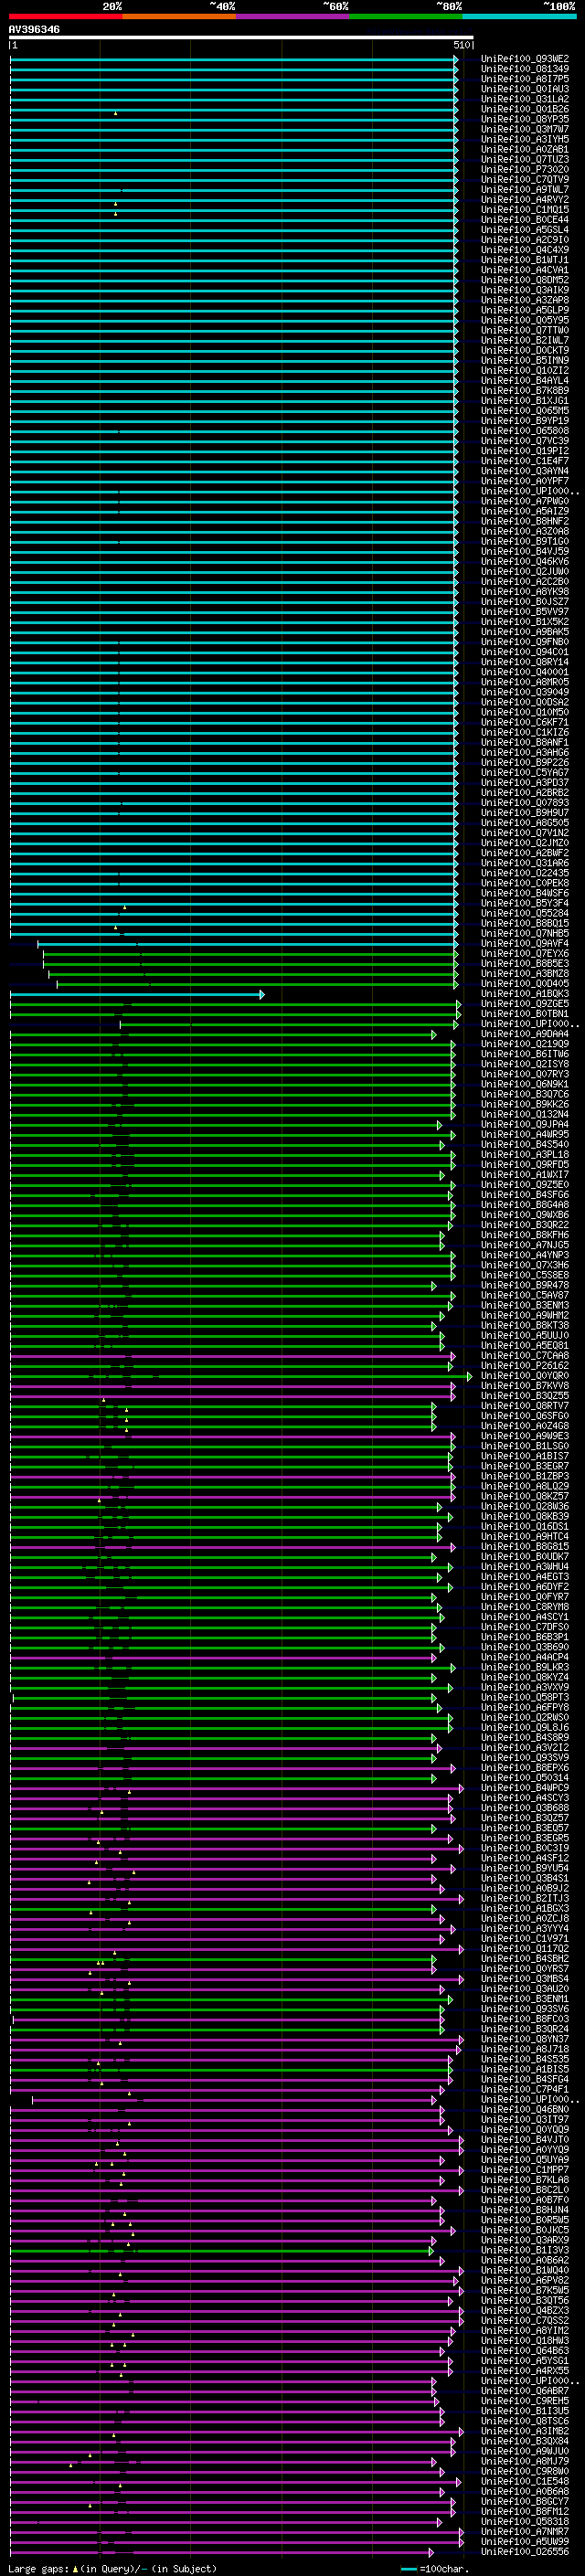Select the UniRef100_C7CAA8 label
The image size is (585, 2576).
pos(525,1356)
